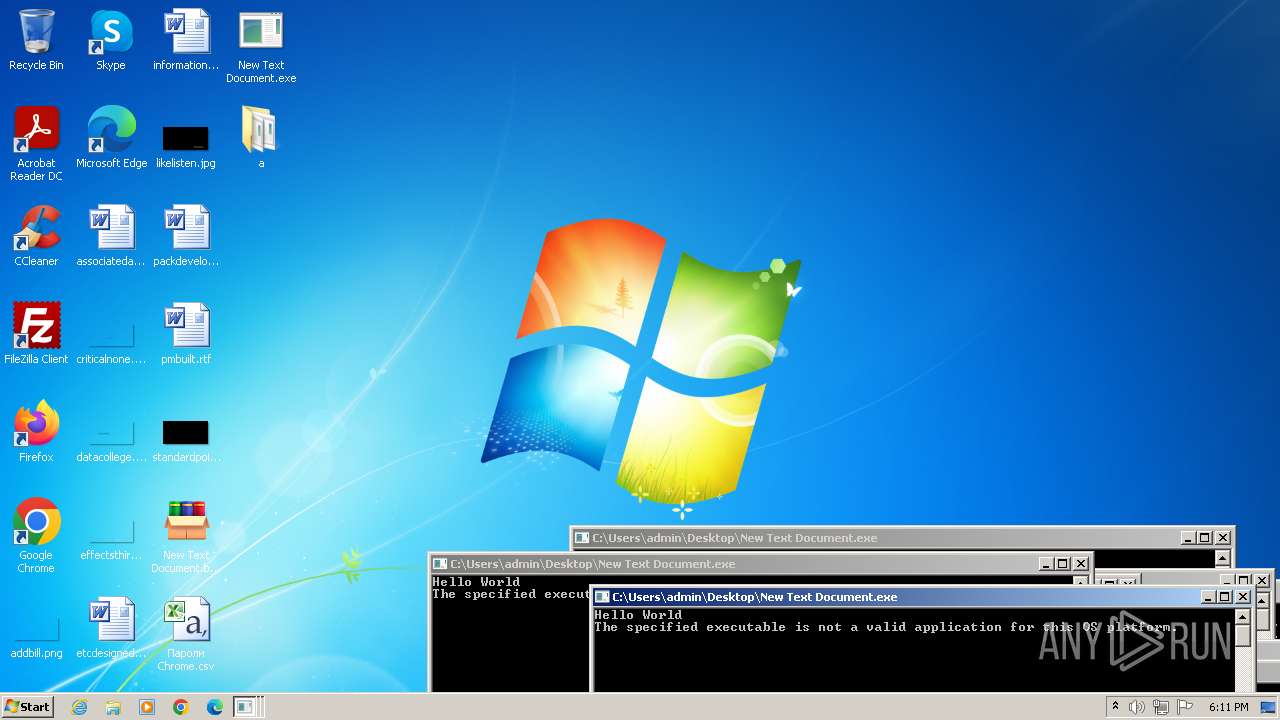Launch CCleaner from desktop
This screenshot has height=720, width=1280.
[36, 236]
